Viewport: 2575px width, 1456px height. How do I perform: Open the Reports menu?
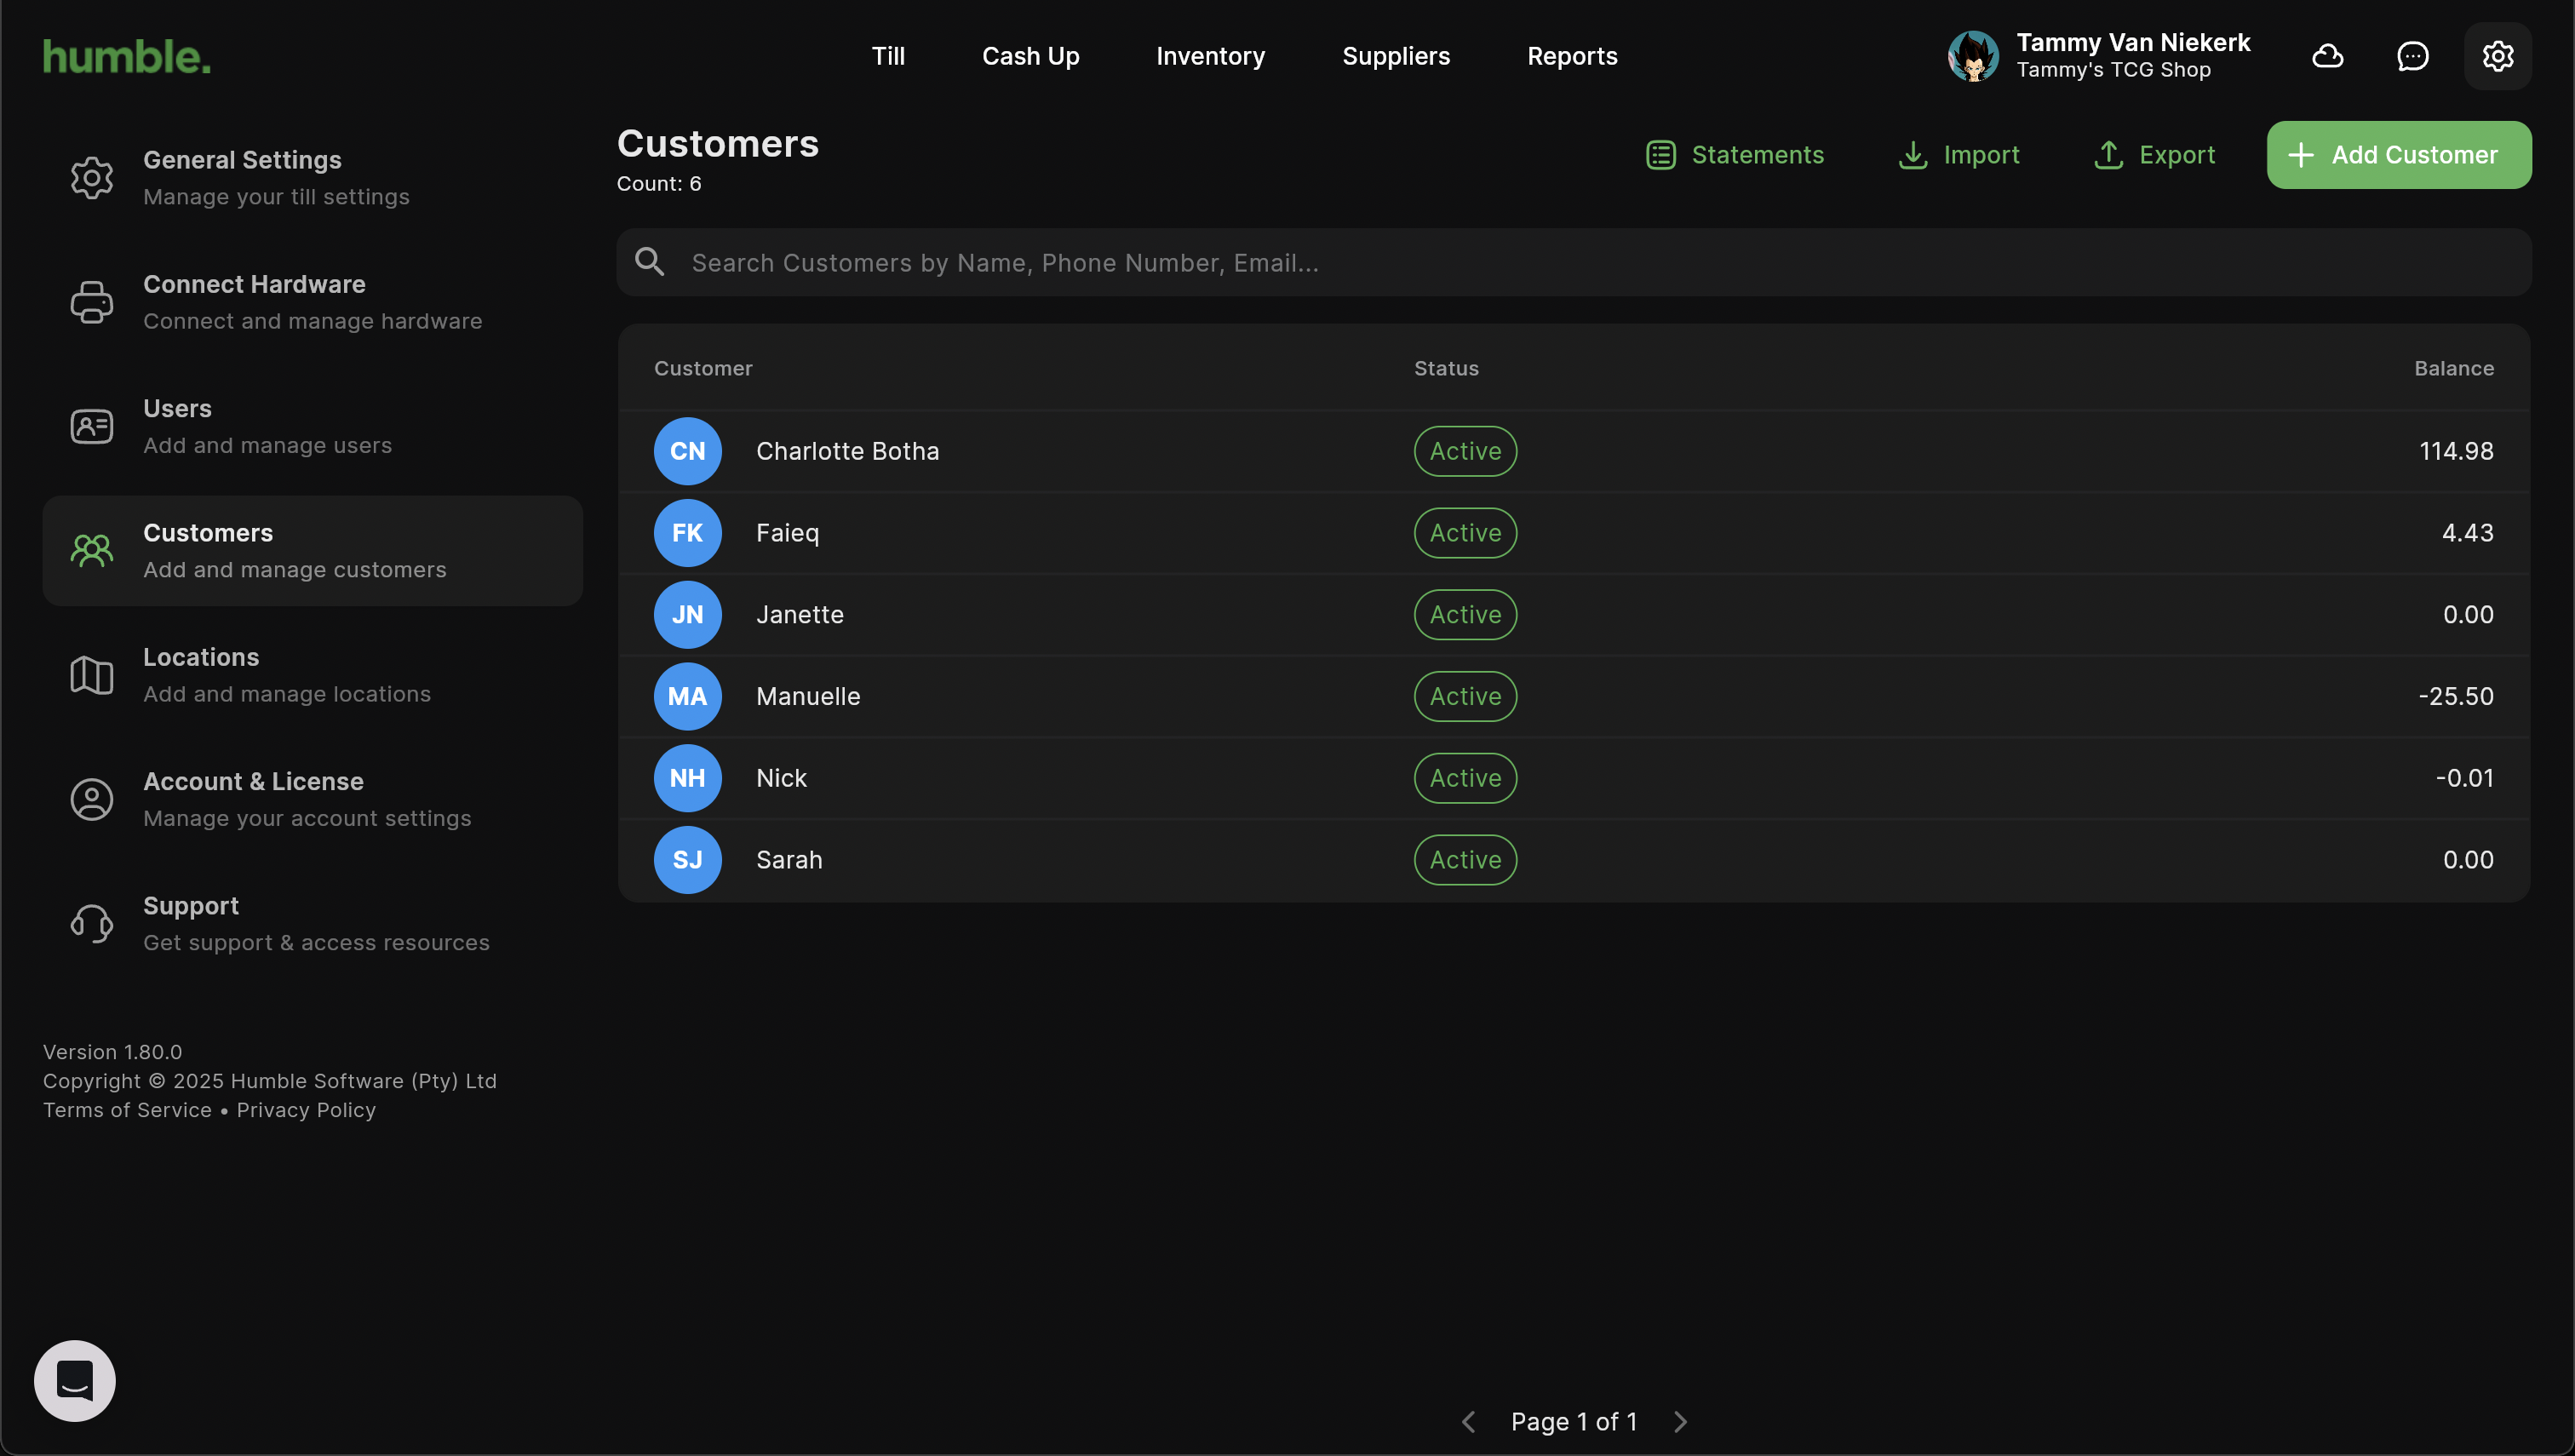(1572, 56)
